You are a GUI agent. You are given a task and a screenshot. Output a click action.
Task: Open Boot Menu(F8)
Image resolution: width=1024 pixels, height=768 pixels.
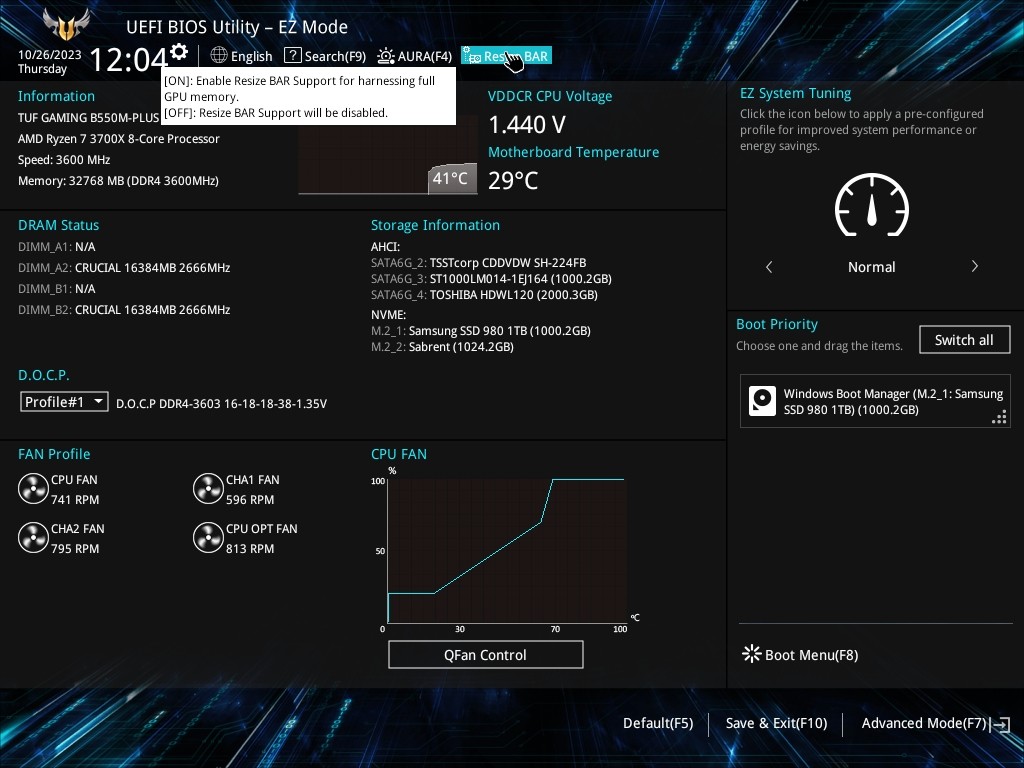[x=800, y=655]
